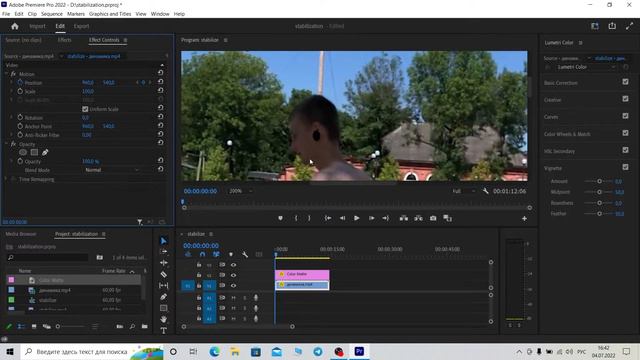Select the Rectangle tool

[163, 308]
